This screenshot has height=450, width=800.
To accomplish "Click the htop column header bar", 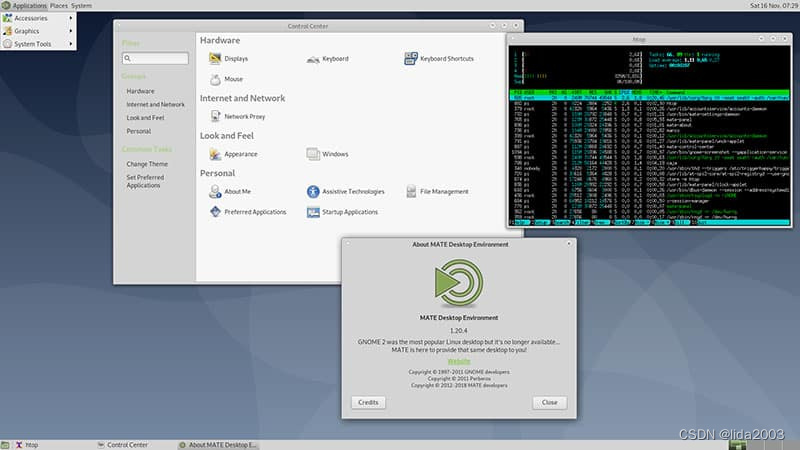I will click(649, 92).
